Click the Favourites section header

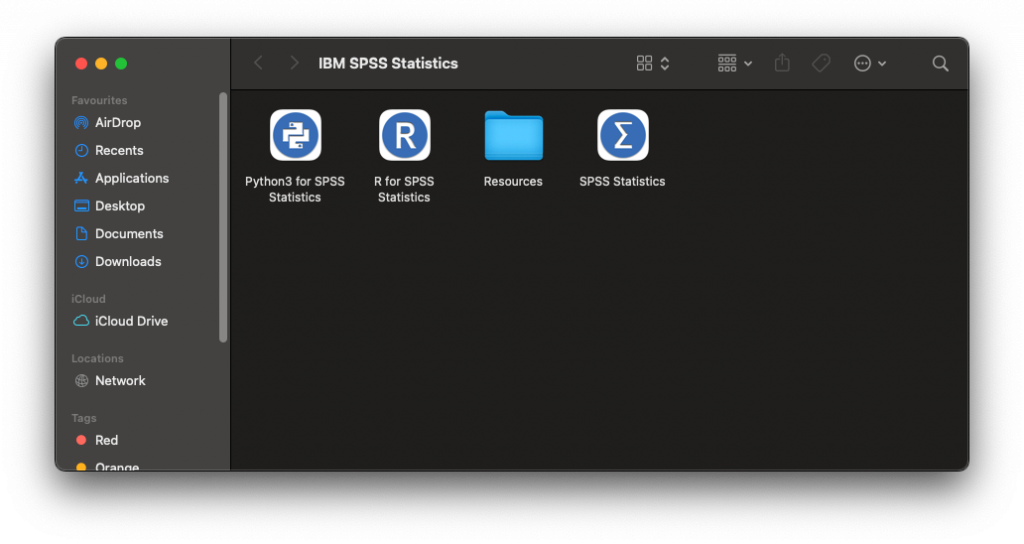coord(99,101)
